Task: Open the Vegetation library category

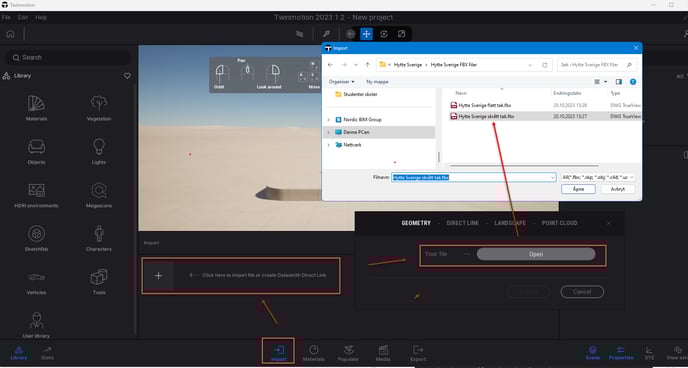Action: (99, 108)
